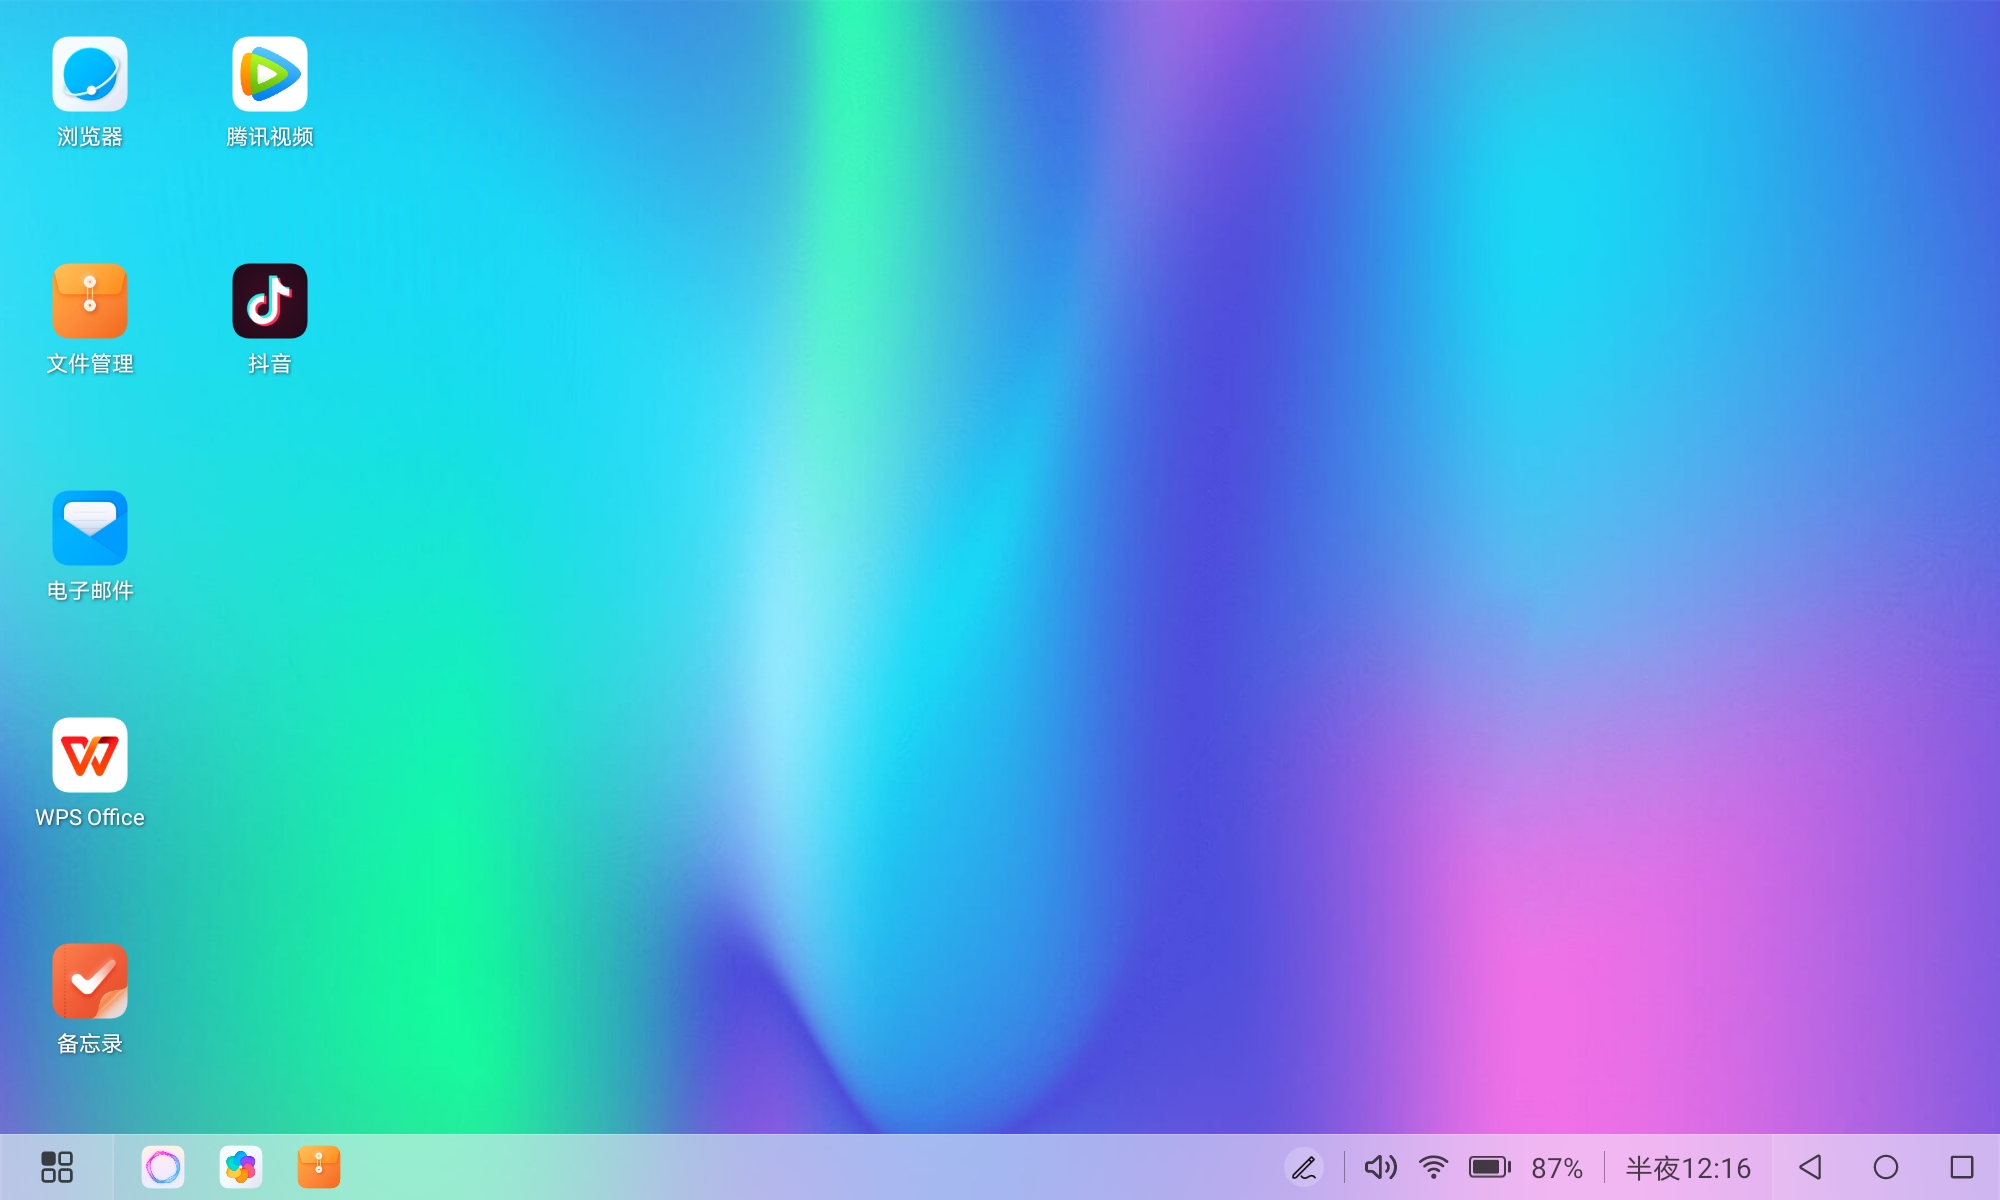
Task: Click the 87% battery percentage text
Action: 1557,1168
